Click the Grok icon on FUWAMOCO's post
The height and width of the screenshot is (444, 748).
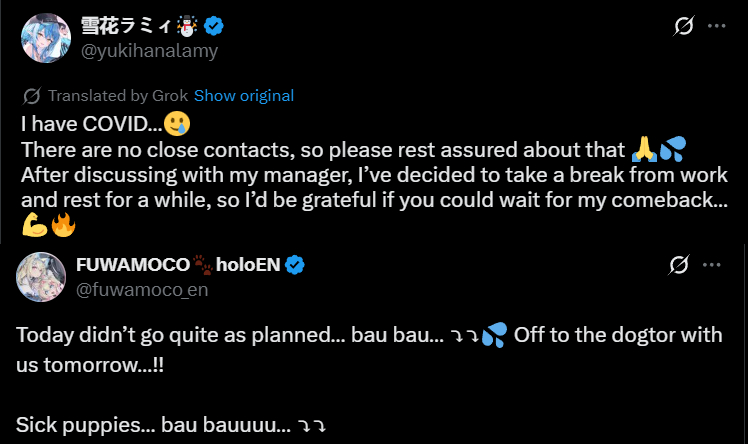(x=679, y=265)
